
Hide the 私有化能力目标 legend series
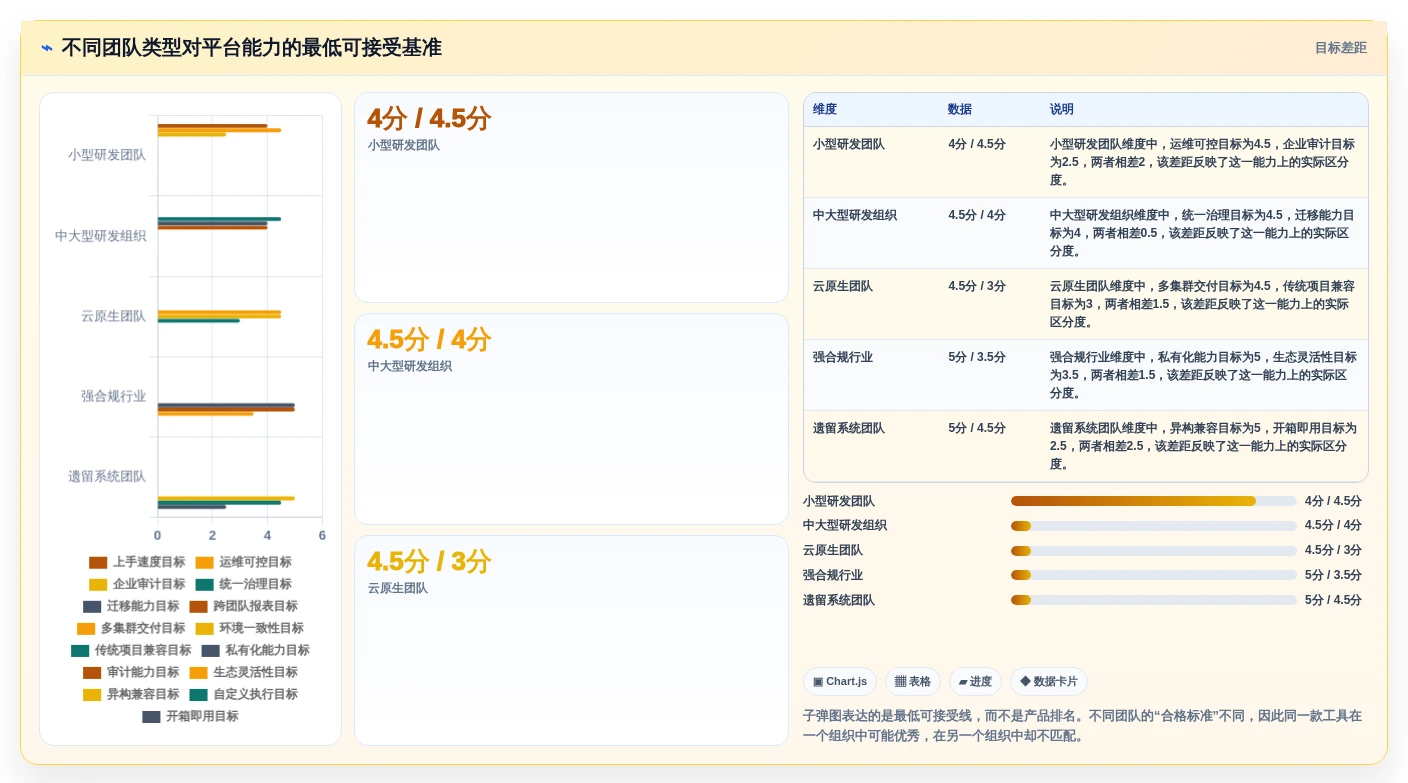pyautogui.click(x=256, y=650)
